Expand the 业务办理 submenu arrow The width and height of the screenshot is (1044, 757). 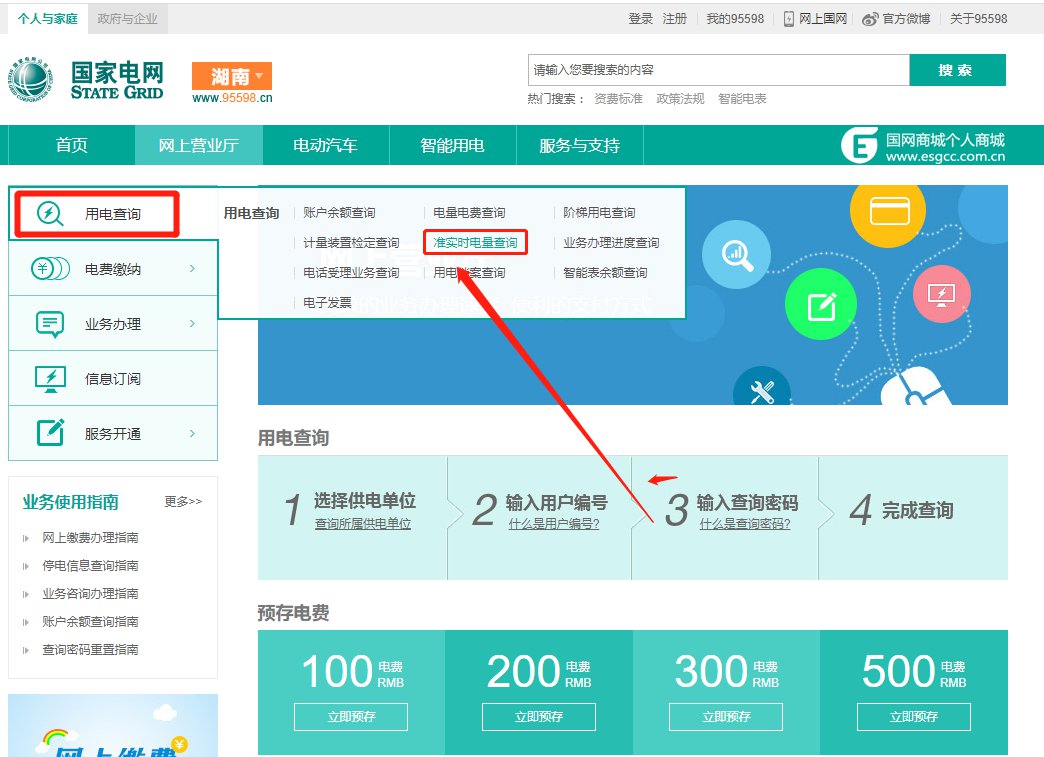(x=192, y=323)
